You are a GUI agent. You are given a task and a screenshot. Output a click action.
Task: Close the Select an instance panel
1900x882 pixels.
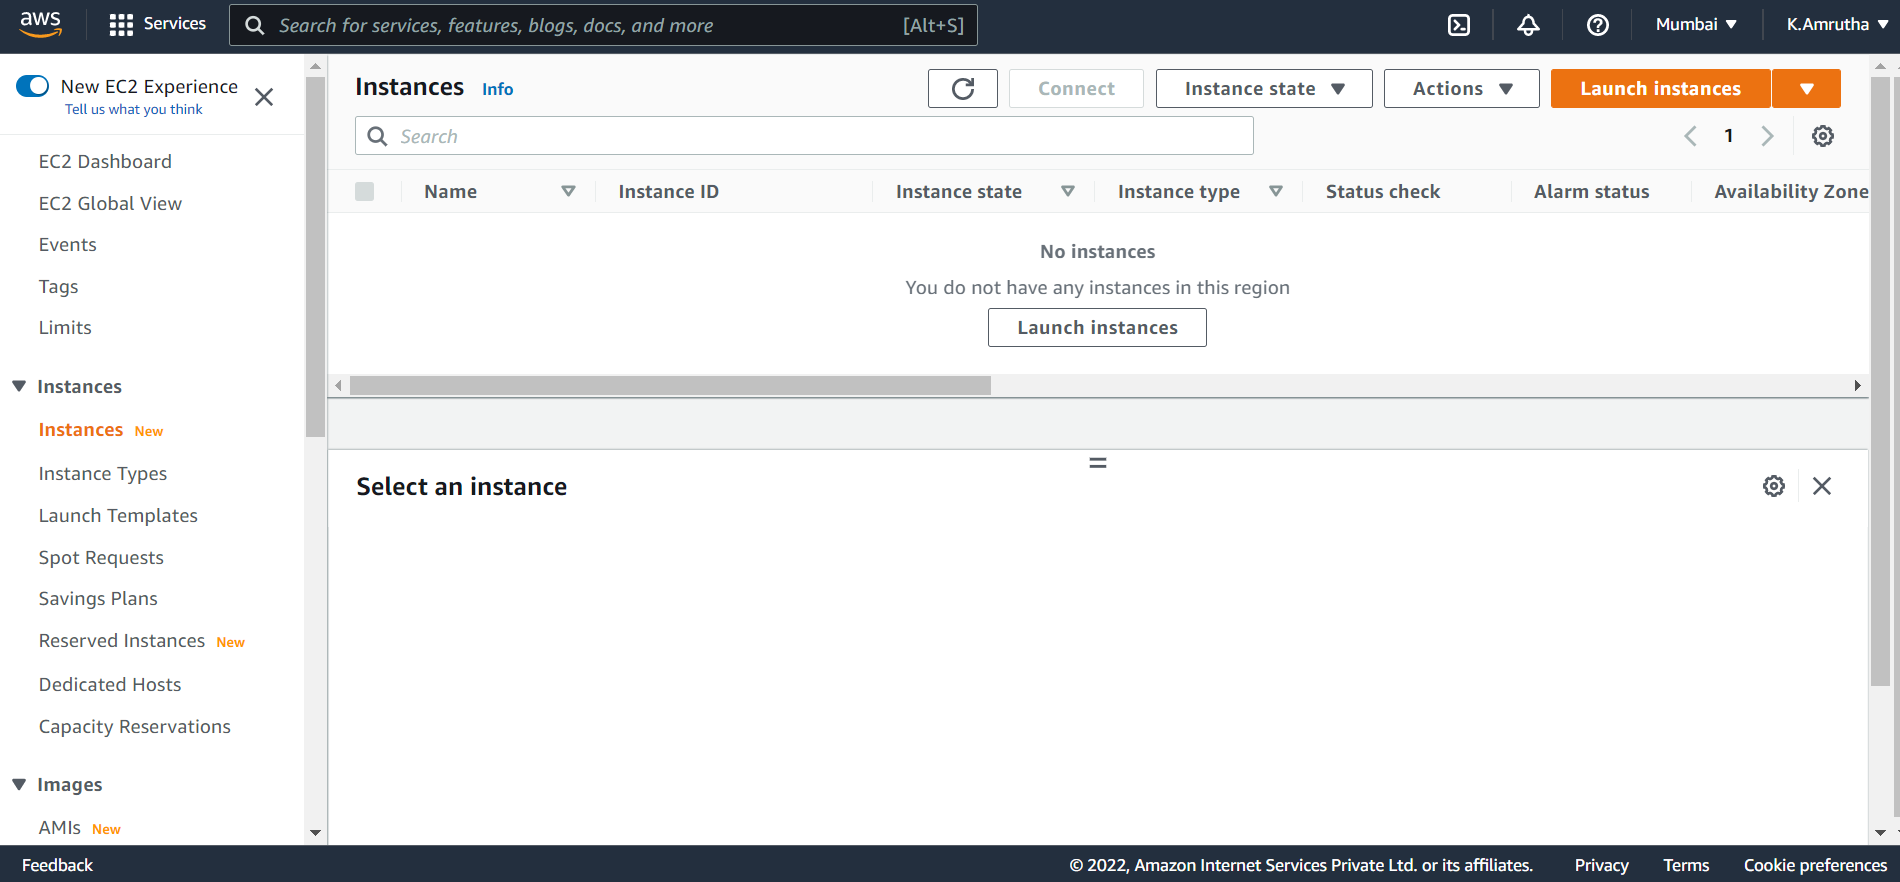[1822, 486]
